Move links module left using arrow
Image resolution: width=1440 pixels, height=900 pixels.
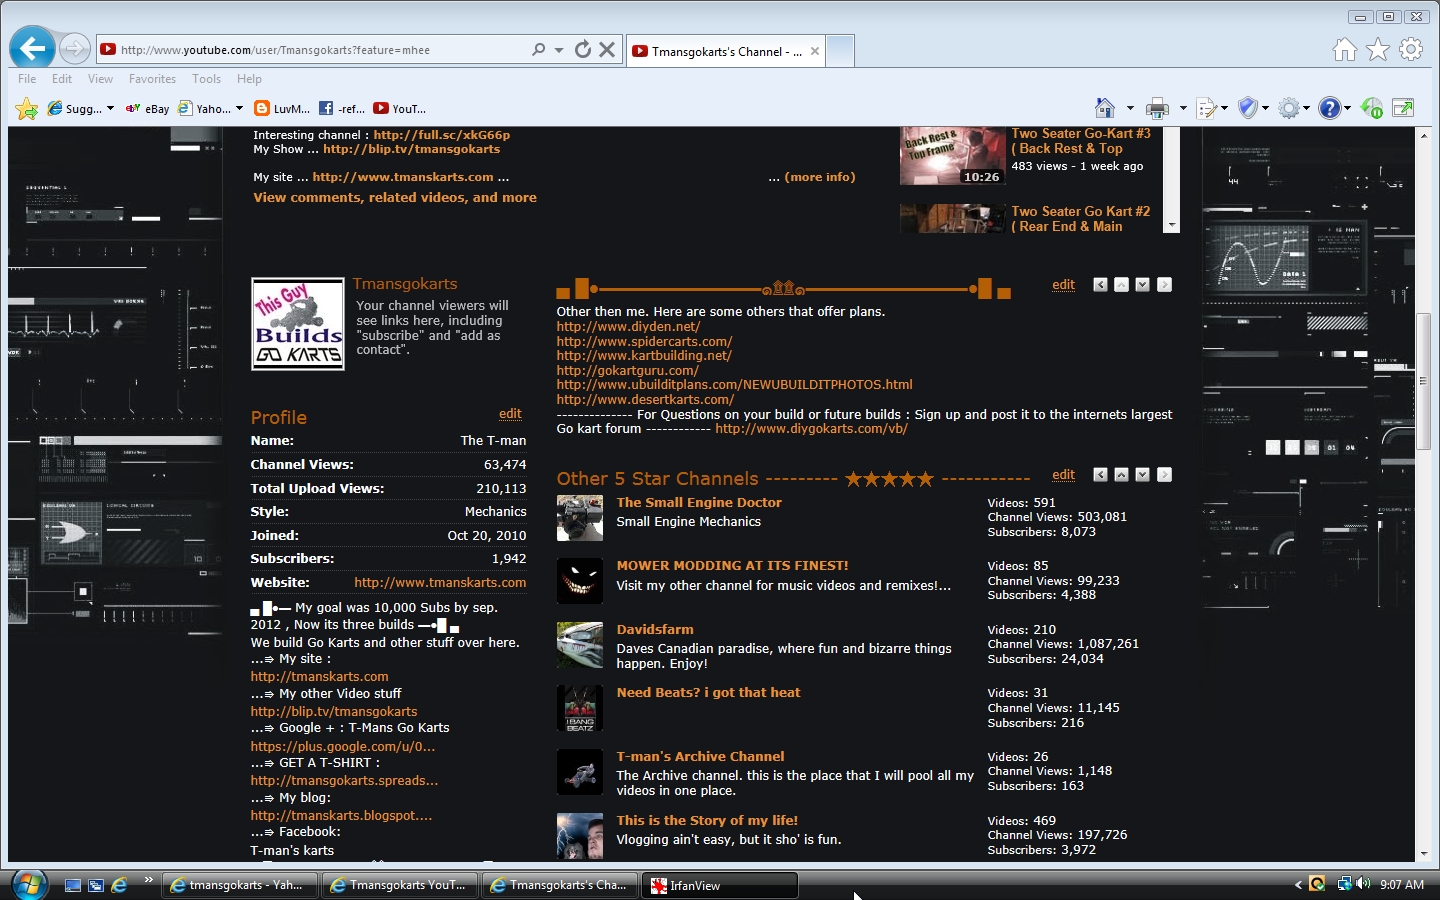coord(1100,285)
